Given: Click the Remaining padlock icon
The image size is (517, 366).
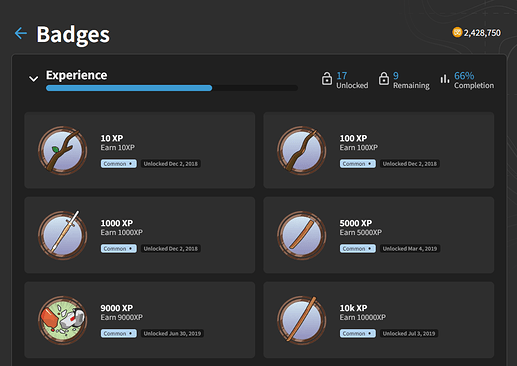Looking at the screenshot, I should [x=384, y=79].
